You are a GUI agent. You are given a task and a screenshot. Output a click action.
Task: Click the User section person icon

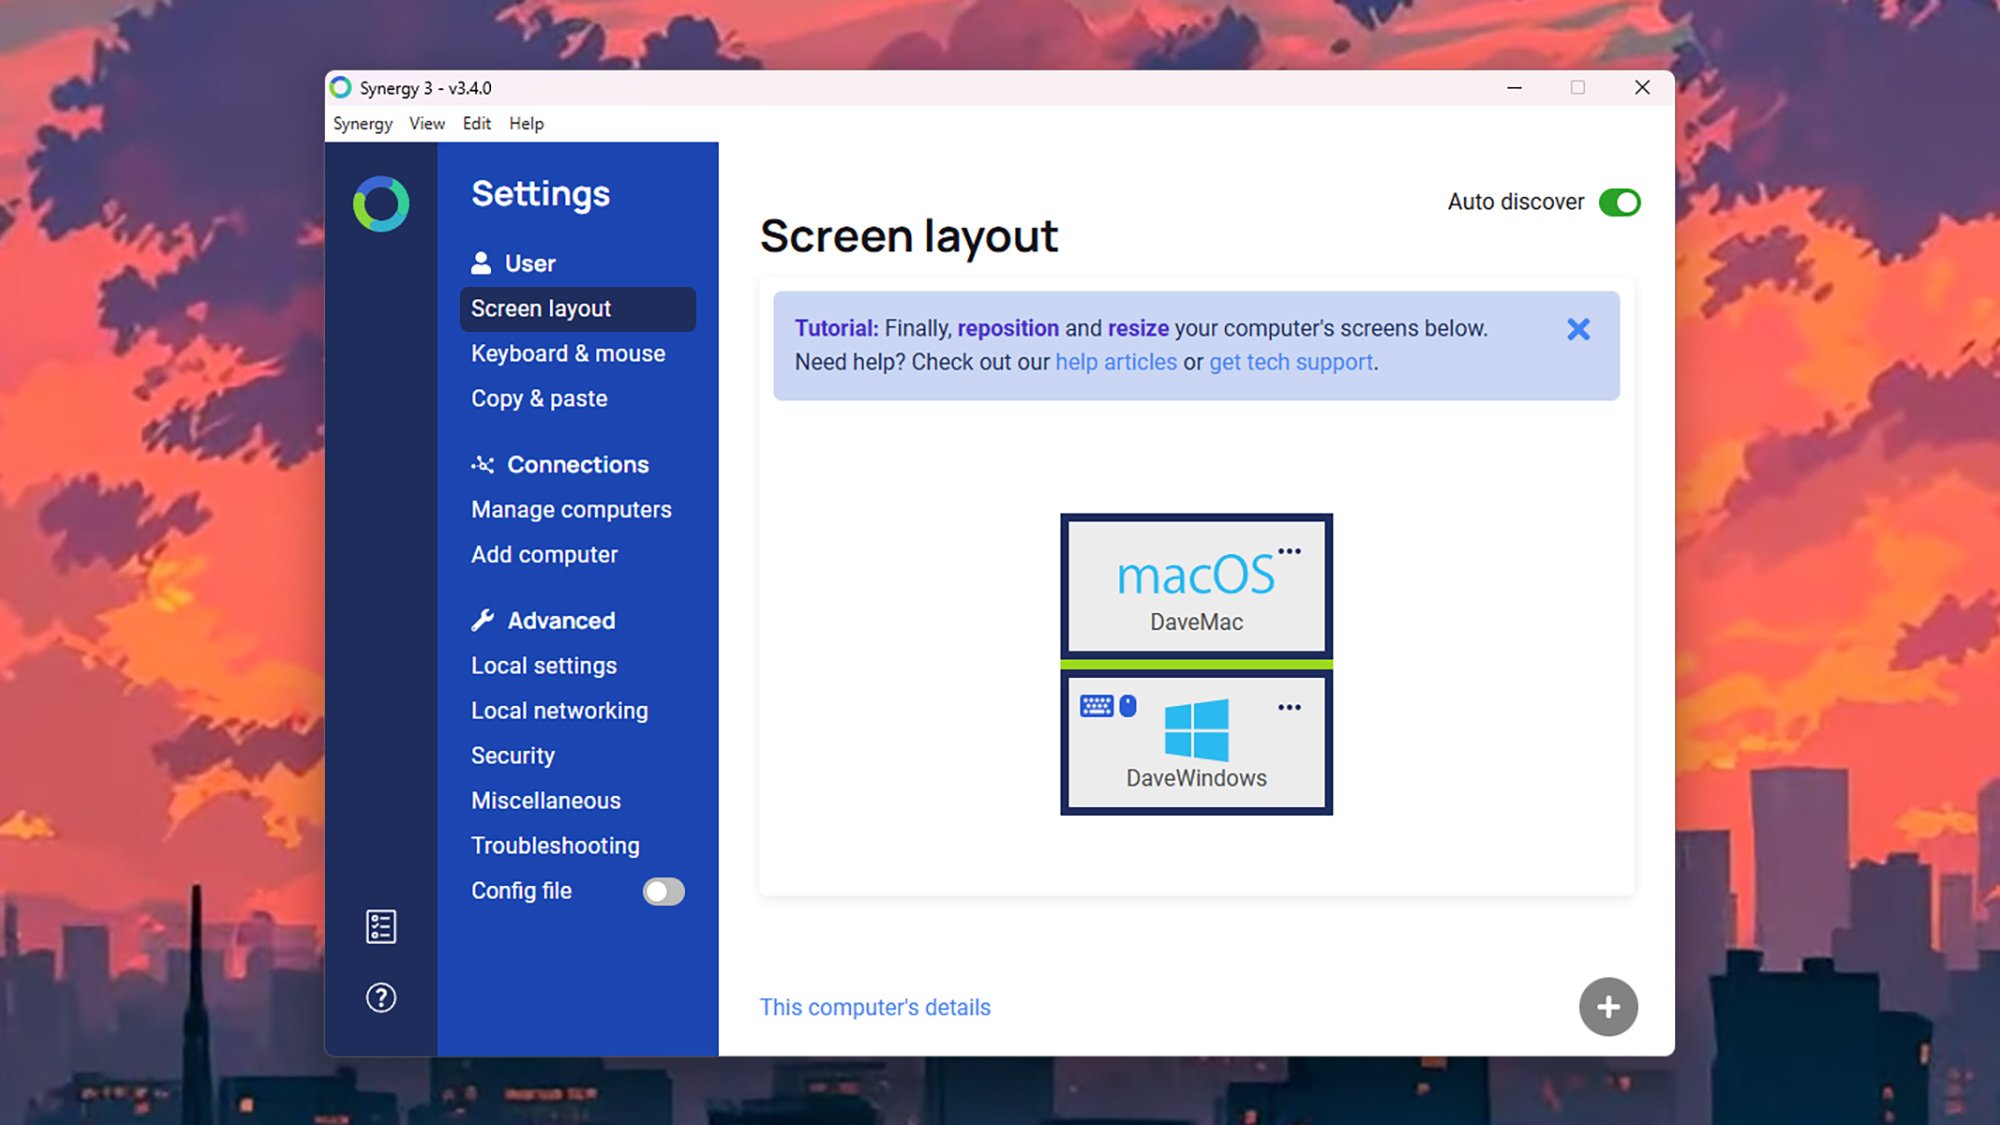coord(481,263)
